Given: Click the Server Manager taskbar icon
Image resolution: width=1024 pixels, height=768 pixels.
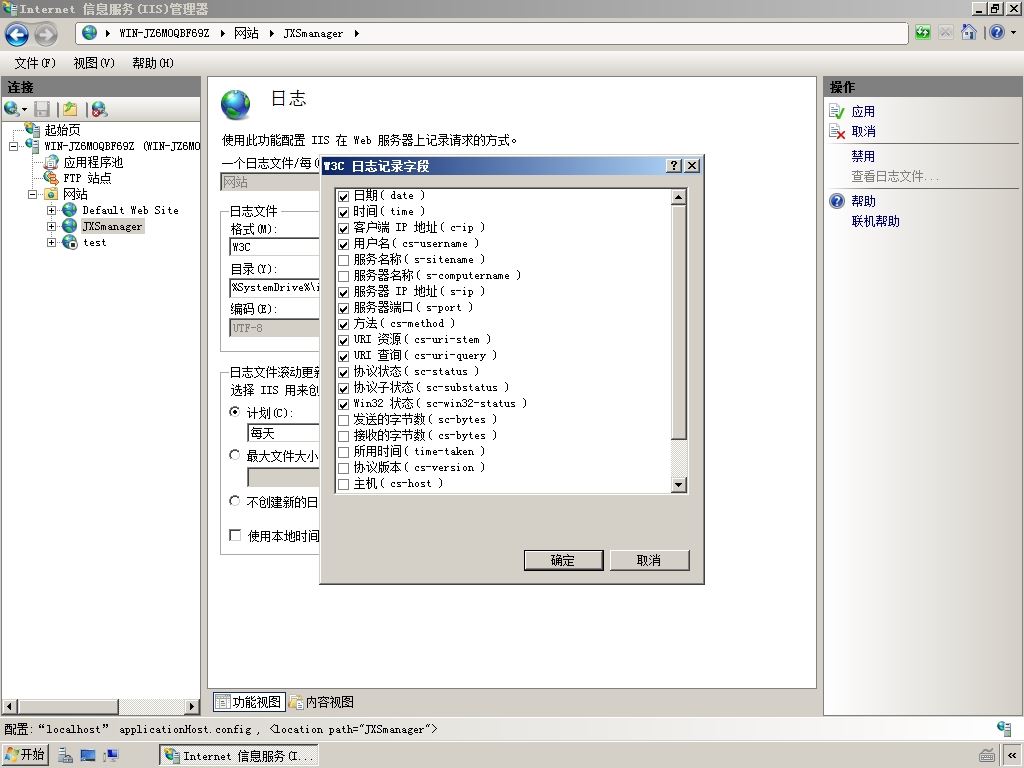Looking at the screenshot, I should pos(65,755).
